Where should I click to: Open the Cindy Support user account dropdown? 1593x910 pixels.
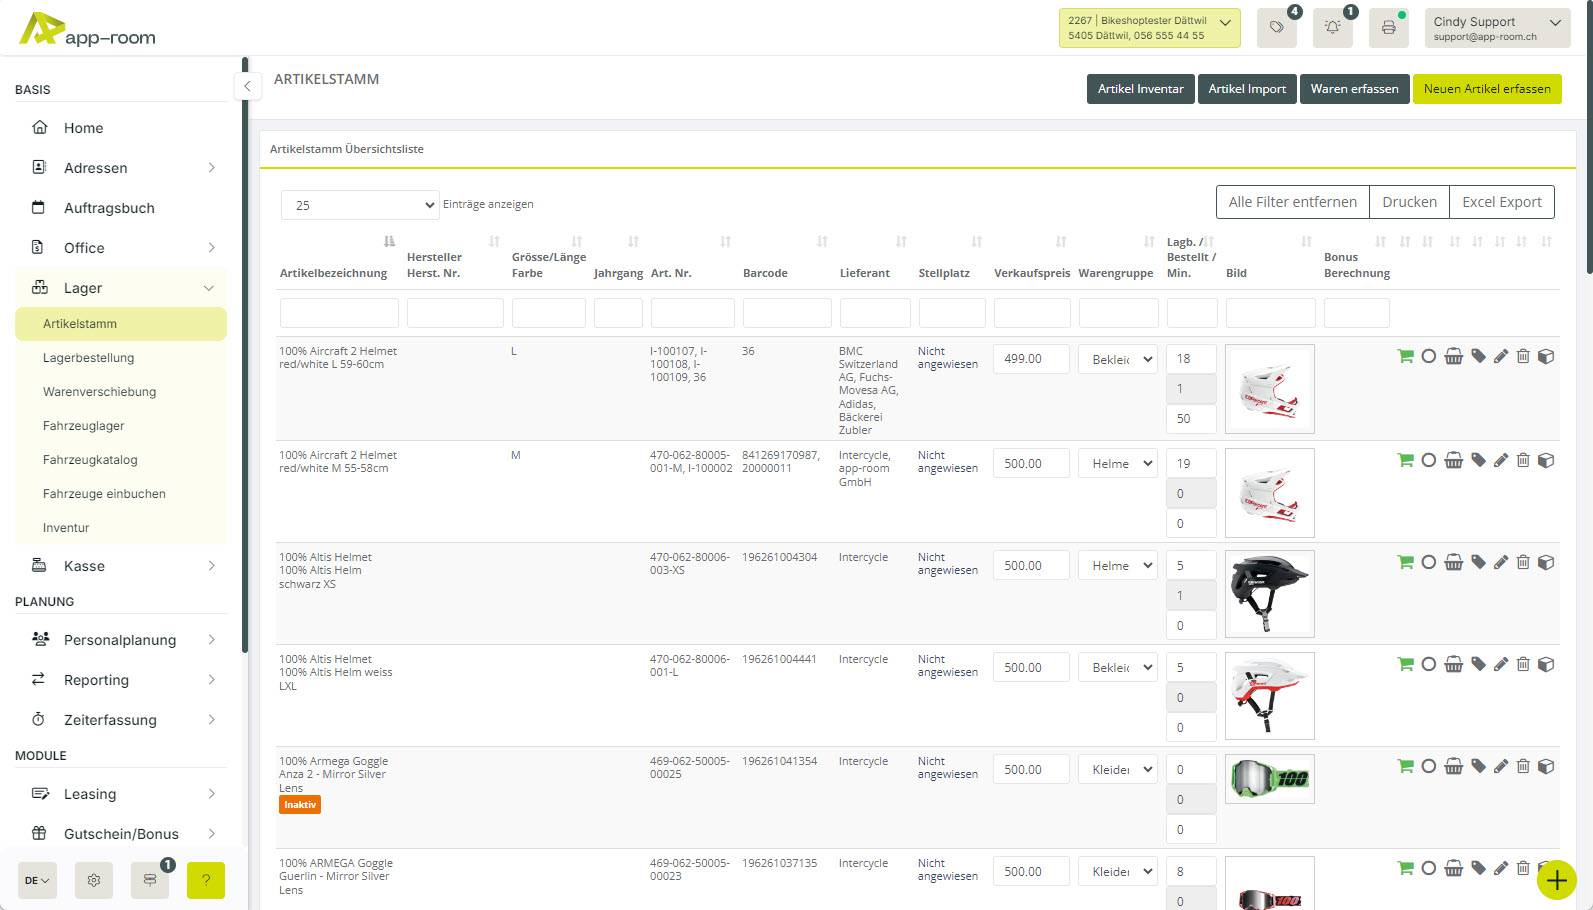click(1496, 28)
